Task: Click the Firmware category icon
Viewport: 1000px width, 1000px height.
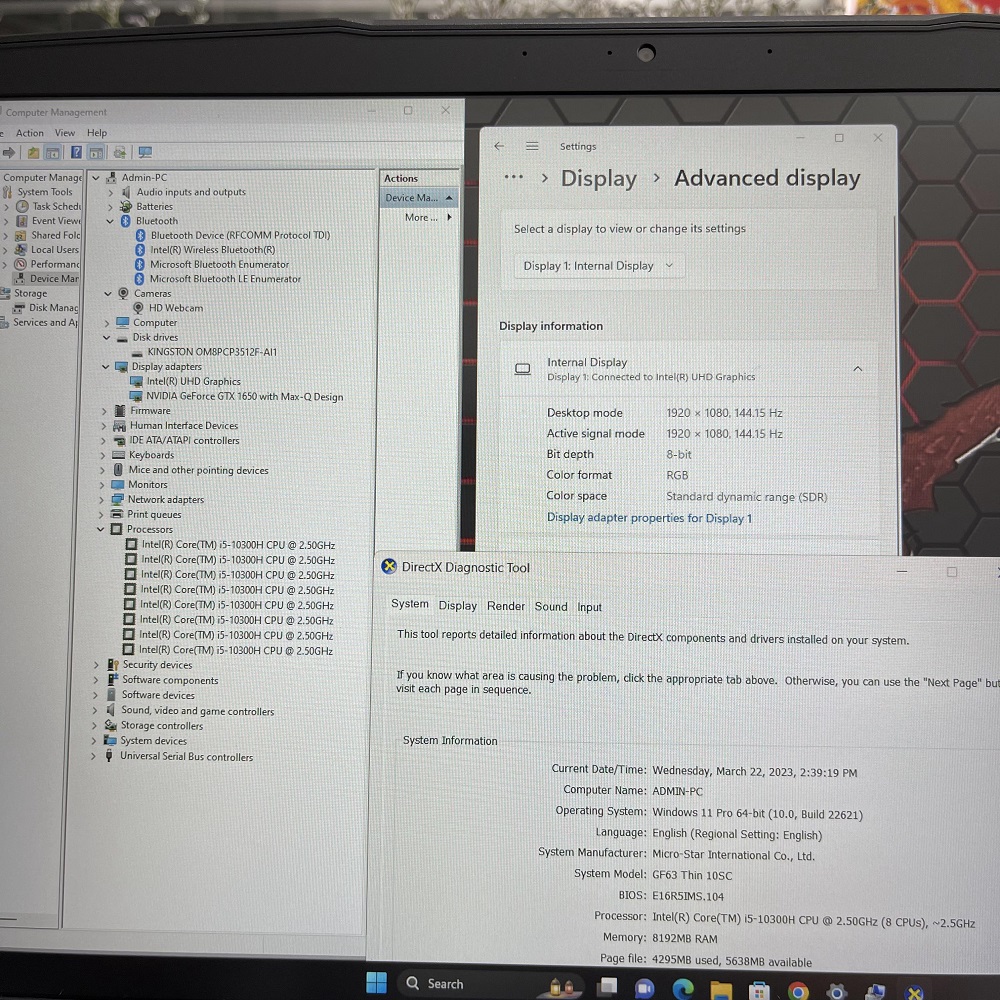Action: pos(120,411)
